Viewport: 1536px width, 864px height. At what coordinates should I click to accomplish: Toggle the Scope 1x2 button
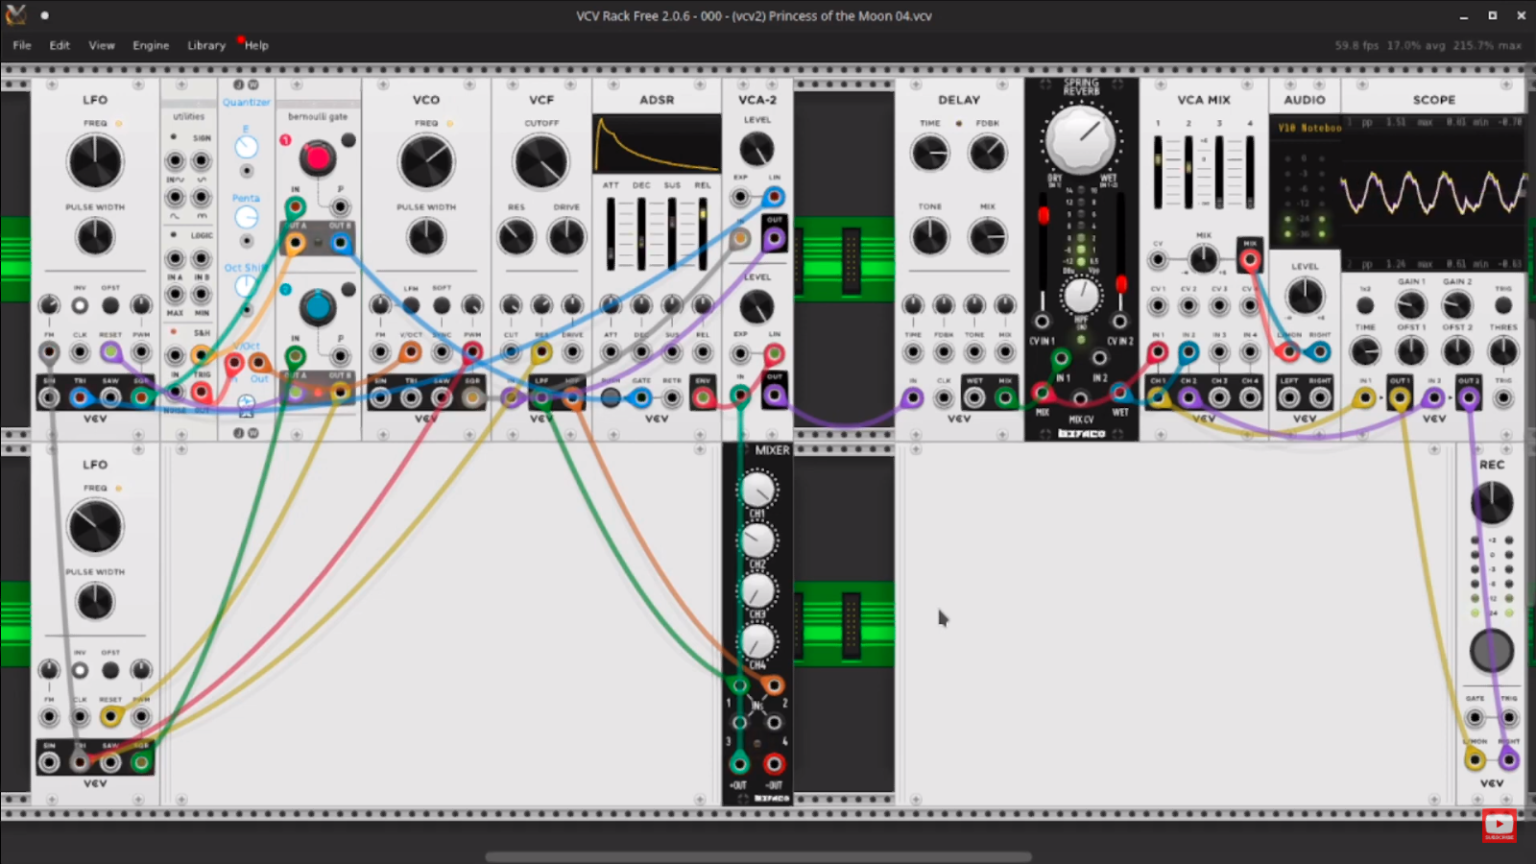pos(1365,305)
